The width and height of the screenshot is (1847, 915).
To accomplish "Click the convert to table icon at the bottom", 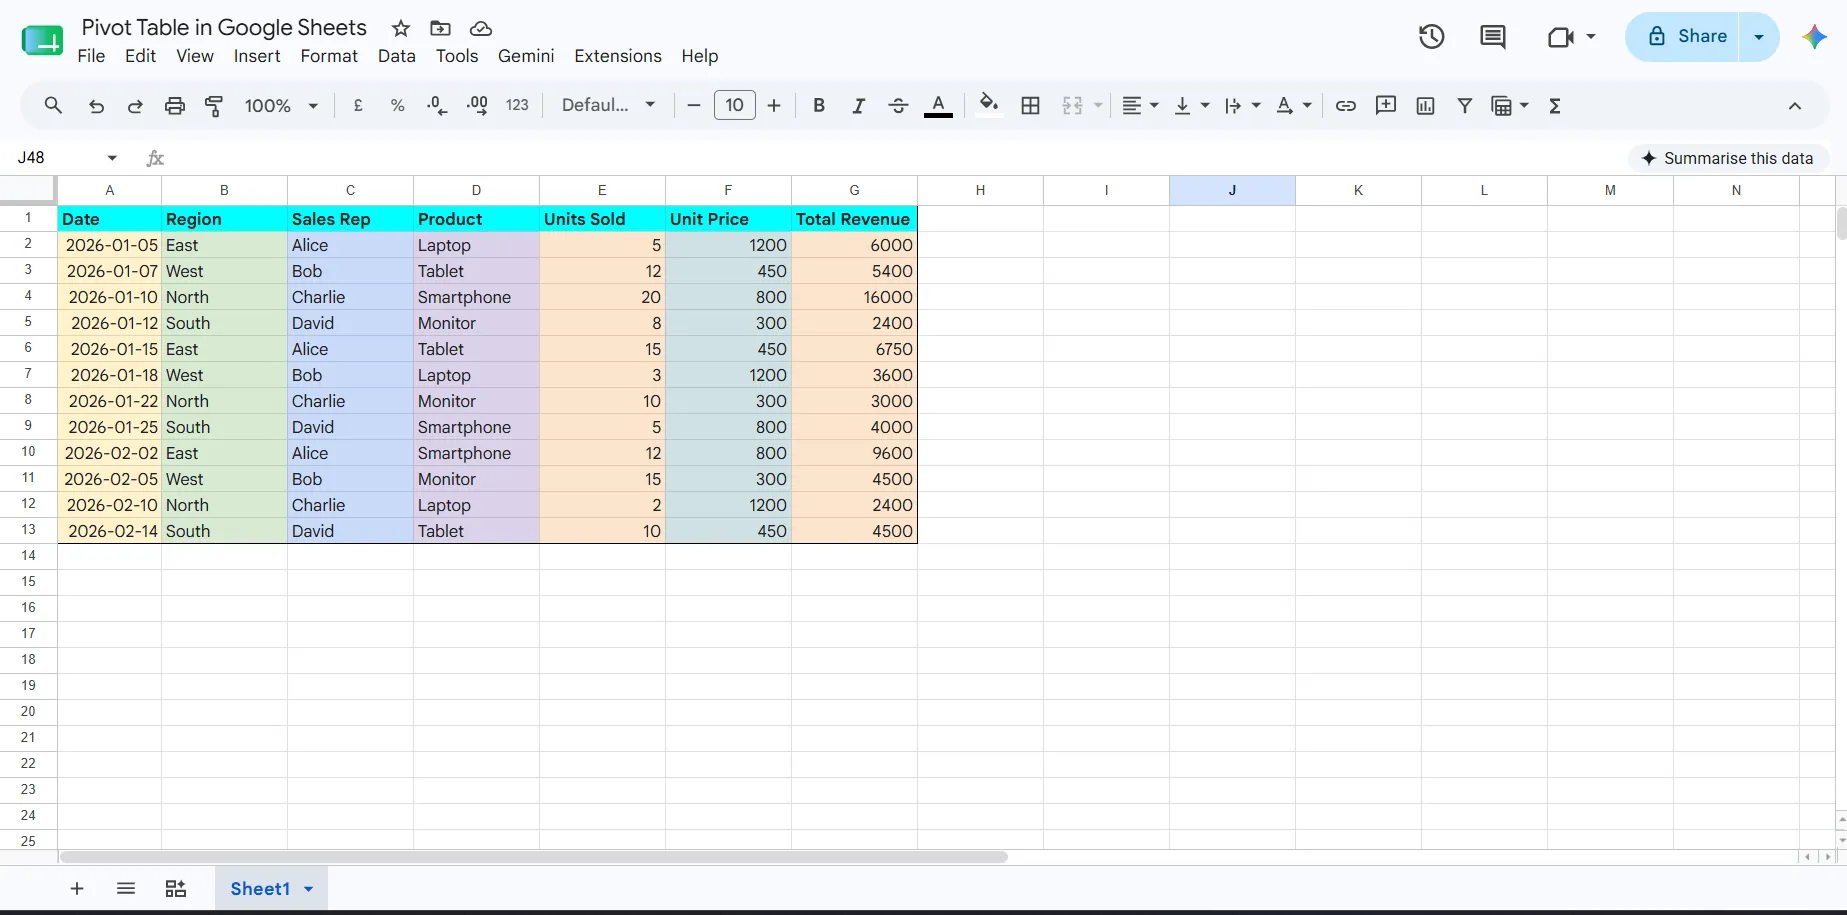I will click(x=176, y=888).
